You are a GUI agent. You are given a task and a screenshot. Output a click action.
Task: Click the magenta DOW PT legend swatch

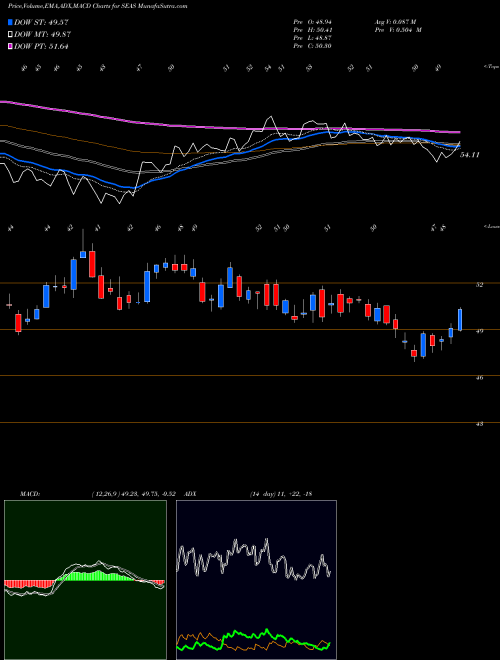pyautogui.click(x=10, y=47)
